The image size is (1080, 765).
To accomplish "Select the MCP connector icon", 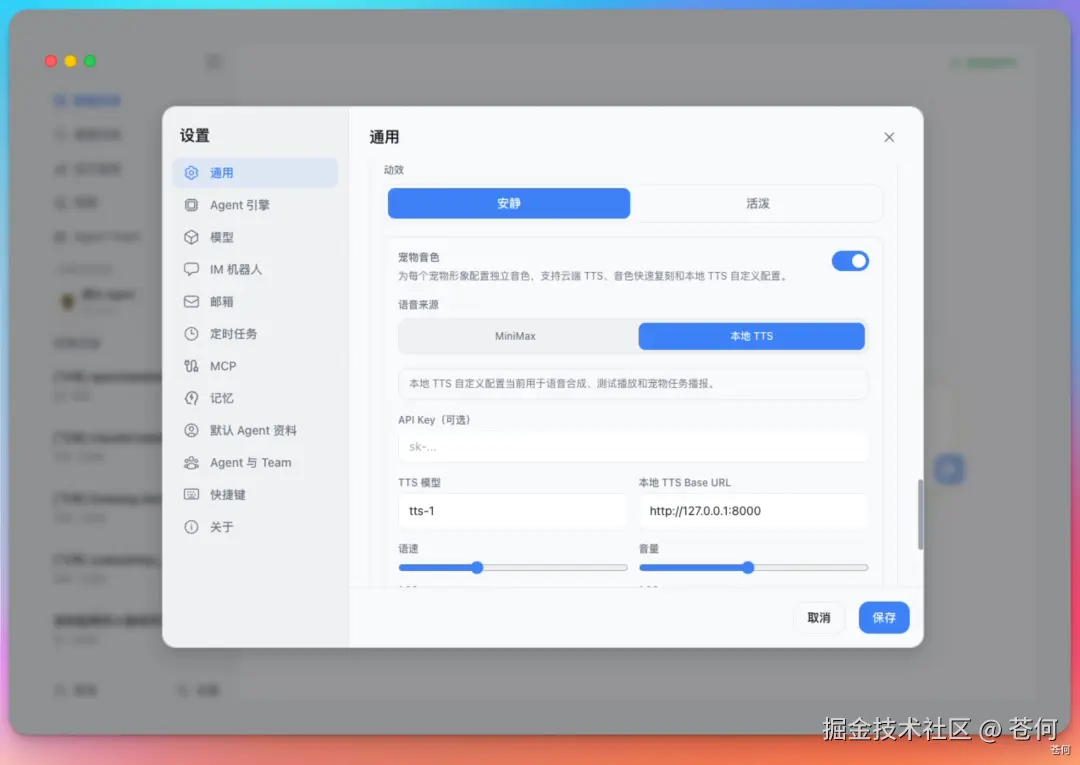I will 191,366.
